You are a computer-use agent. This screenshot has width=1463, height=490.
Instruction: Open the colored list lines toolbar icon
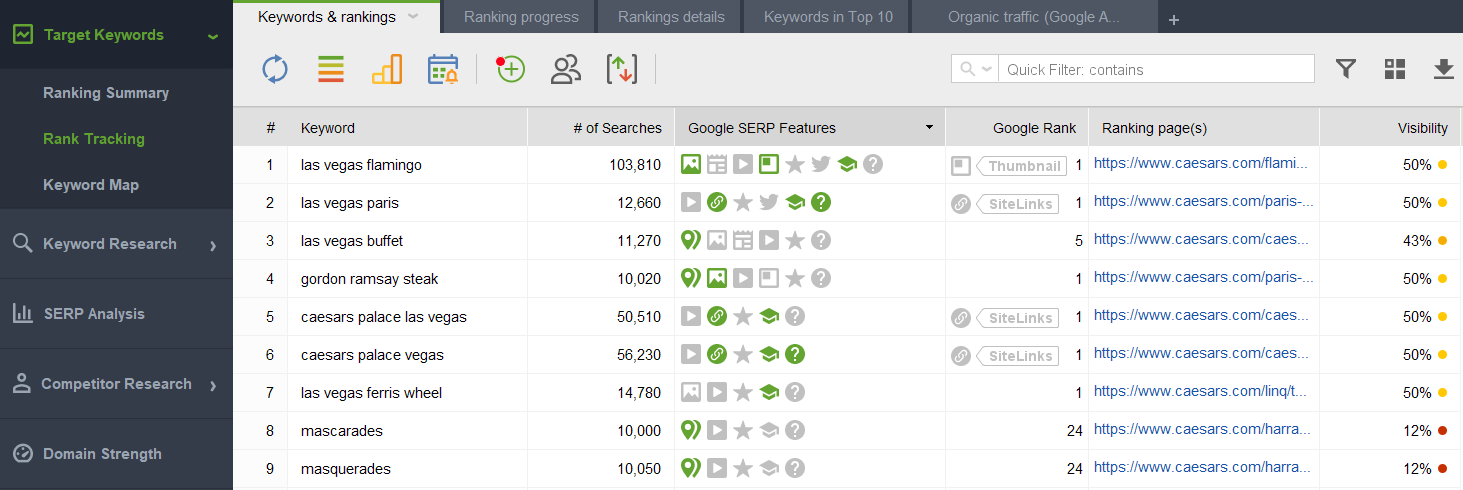coord(331,69)
